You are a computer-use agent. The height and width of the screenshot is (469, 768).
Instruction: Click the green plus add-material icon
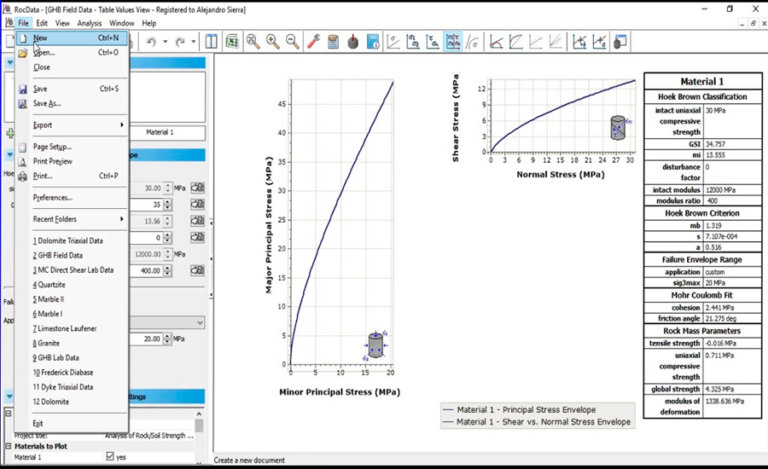pos(10,133)
